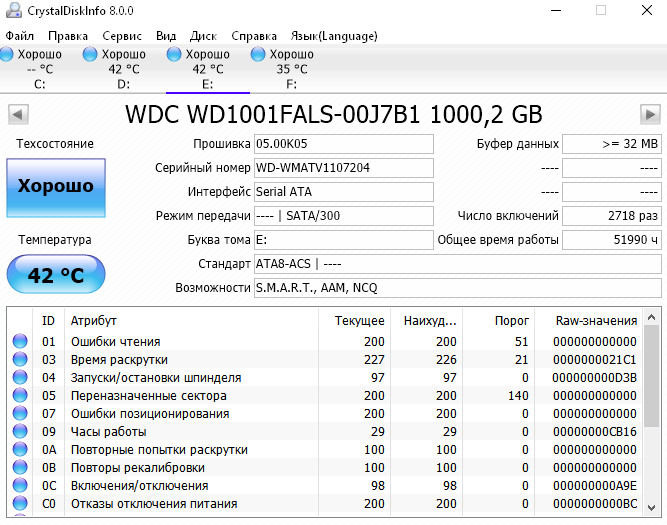Select row text Ошибки позиционирования

point(150,414)
